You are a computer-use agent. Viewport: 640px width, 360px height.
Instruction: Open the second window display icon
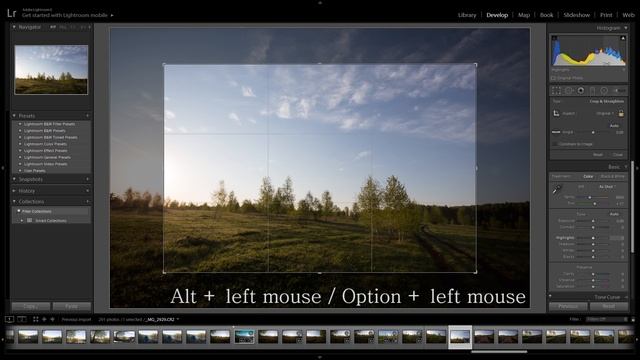click(22, 319)
